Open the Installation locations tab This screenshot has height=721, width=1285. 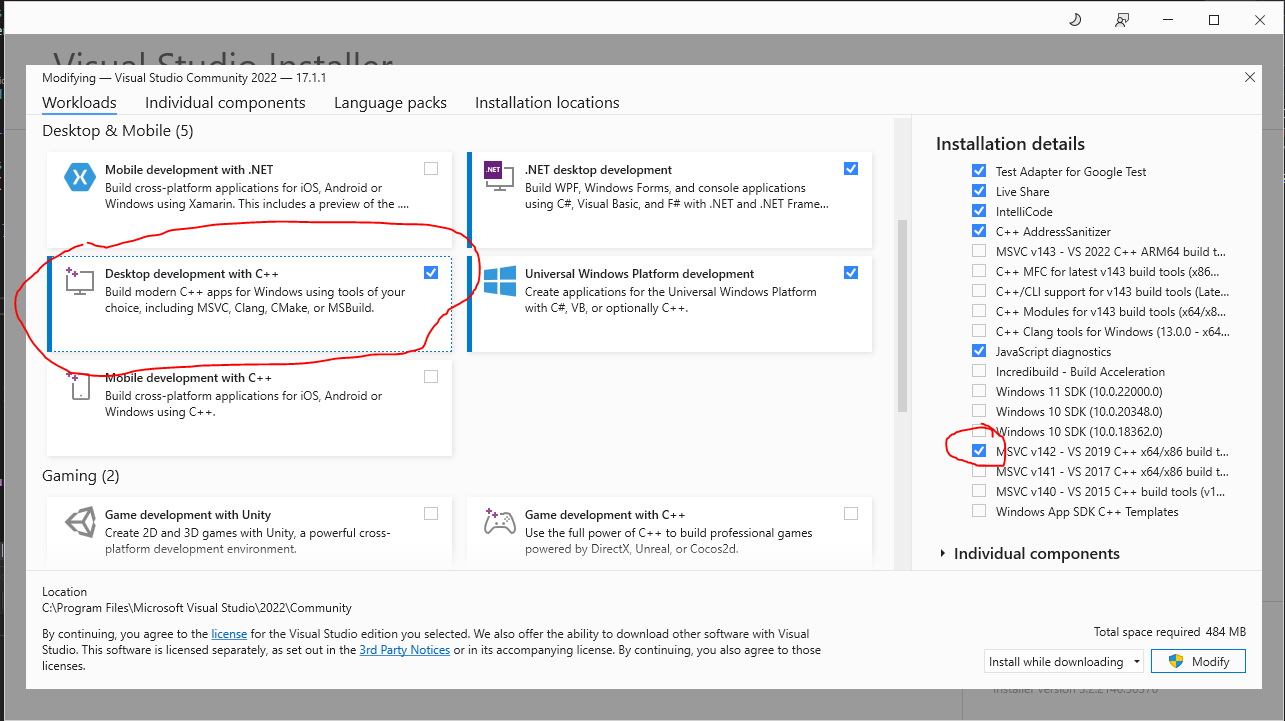pyautogui.click(x=547, y=103)
